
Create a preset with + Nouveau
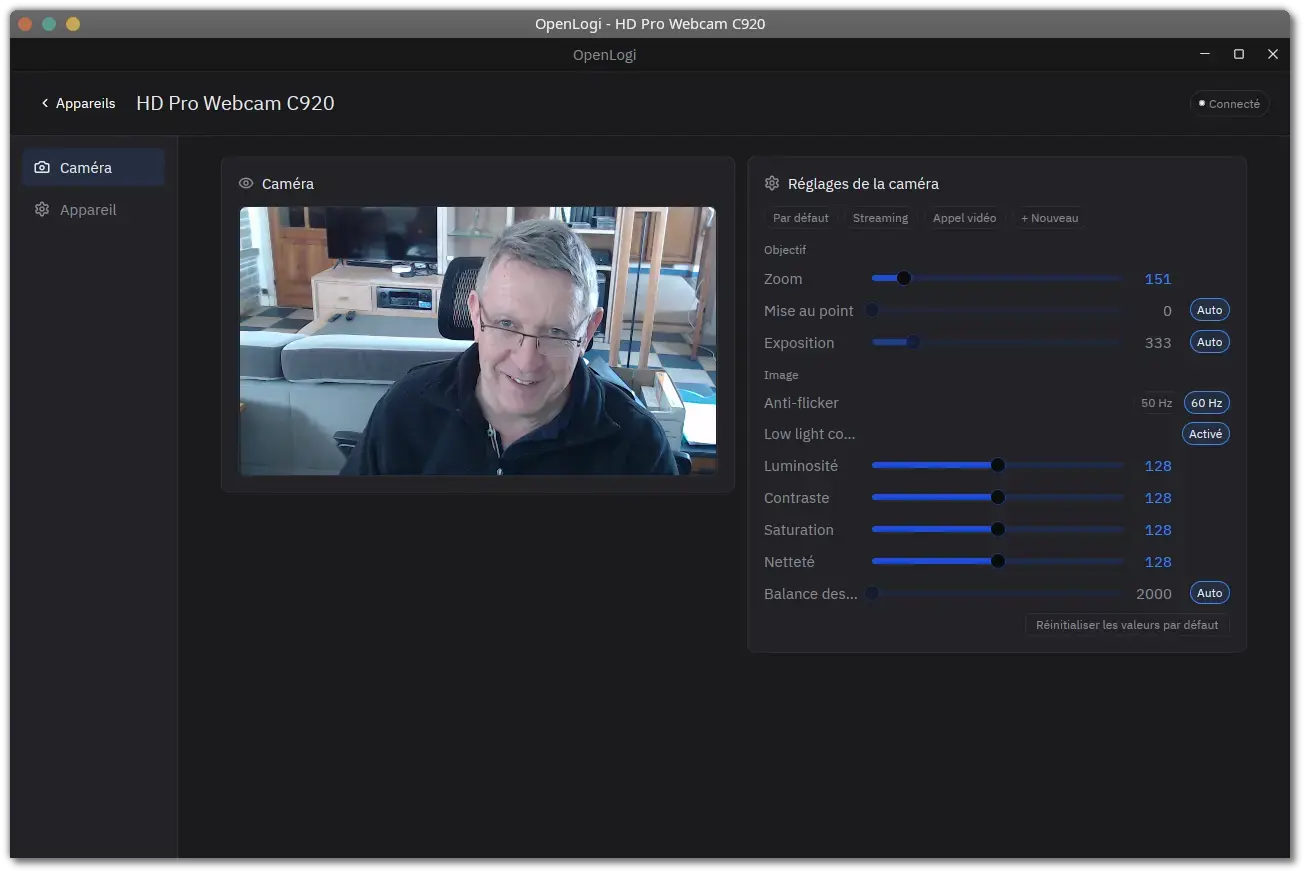[1049, 218]
